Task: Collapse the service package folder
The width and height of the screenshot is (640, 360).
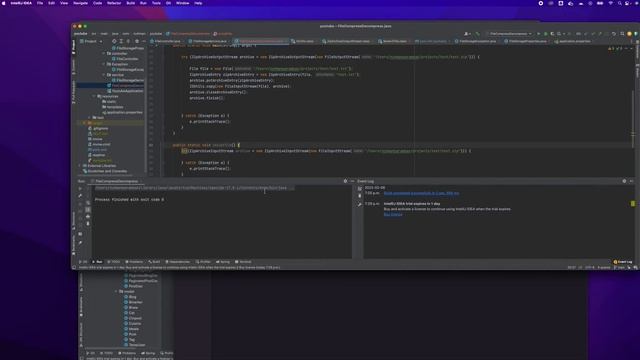Action: (x=104, y=75)
